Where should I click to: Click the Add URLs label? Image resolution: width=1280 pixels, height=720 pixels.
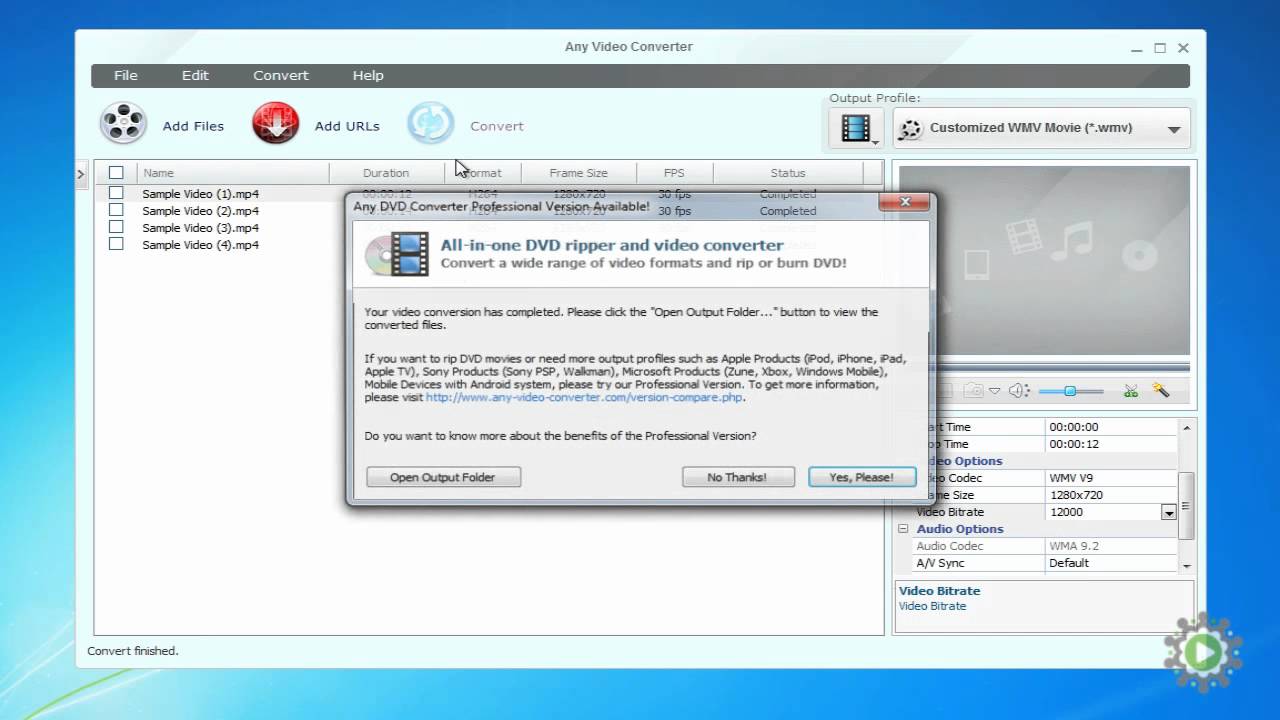point(347,126)
